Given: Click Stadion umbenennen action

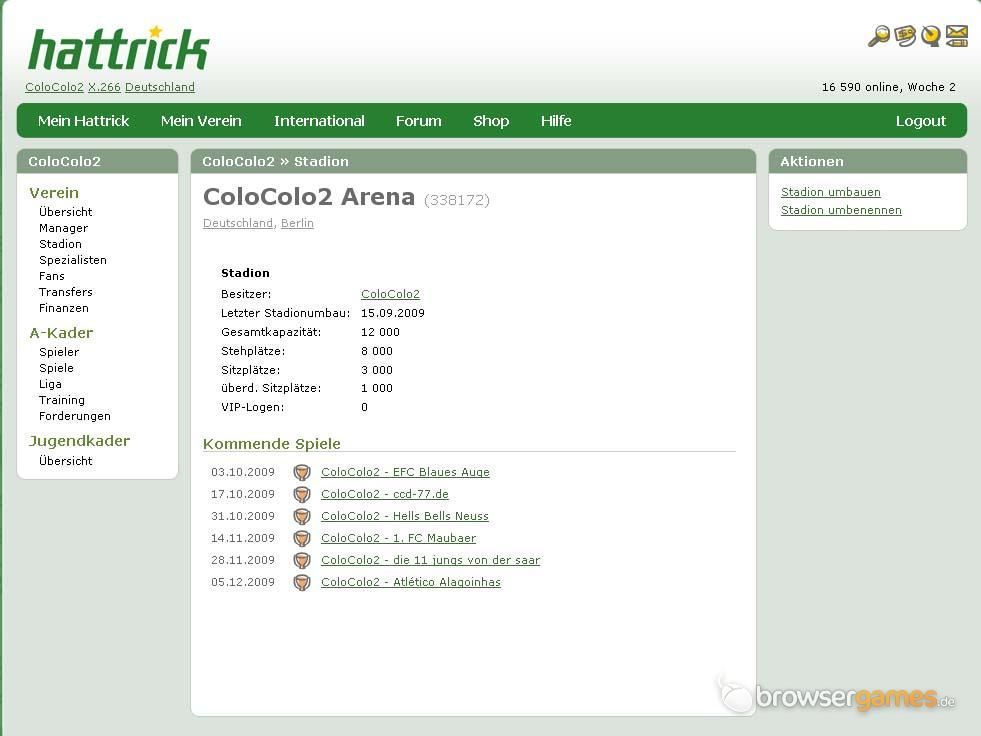Looking at the screenshot, I should [841, 210].
